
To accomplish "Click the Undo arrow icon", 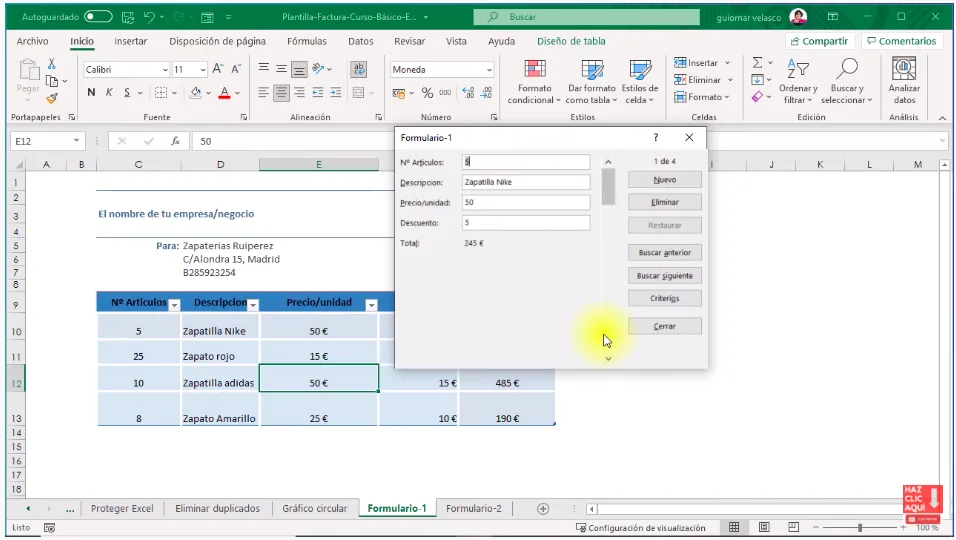I will (x=149, y=17).
